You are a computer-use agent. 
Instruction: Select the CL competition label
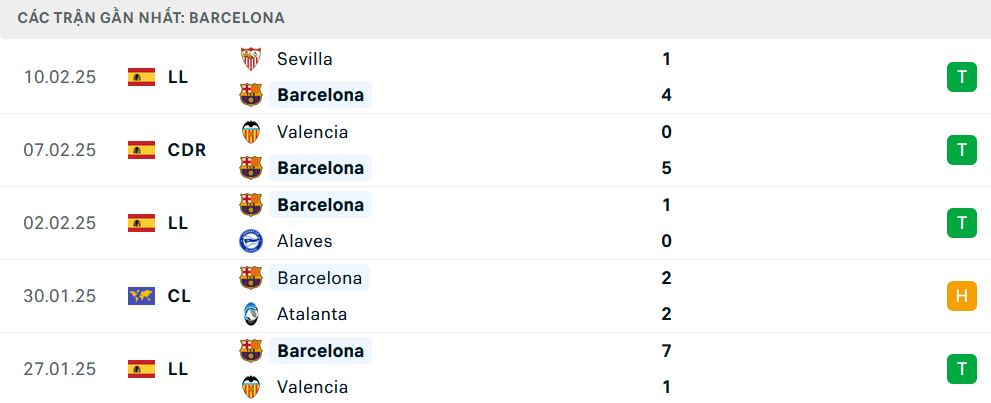tap(179, 296)
